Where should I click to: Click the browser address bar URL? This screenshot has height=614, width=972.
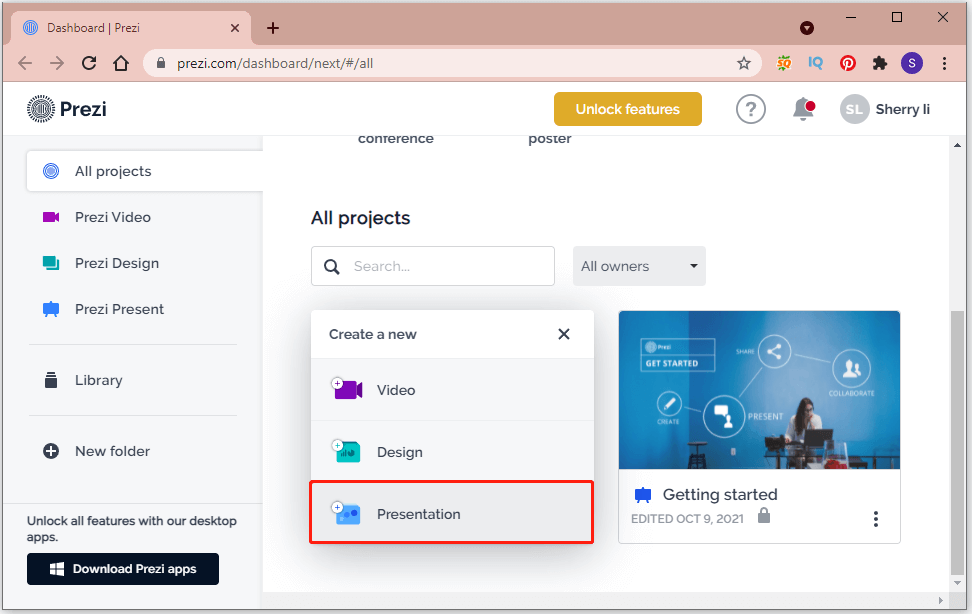coord(275,63)
